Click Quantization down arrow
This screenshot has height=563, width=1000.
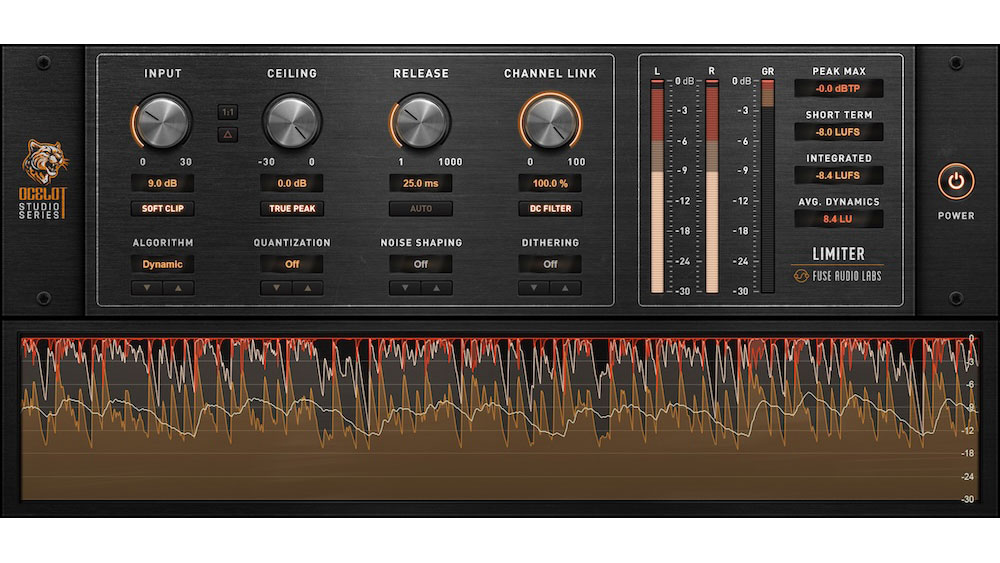[276, 288]
